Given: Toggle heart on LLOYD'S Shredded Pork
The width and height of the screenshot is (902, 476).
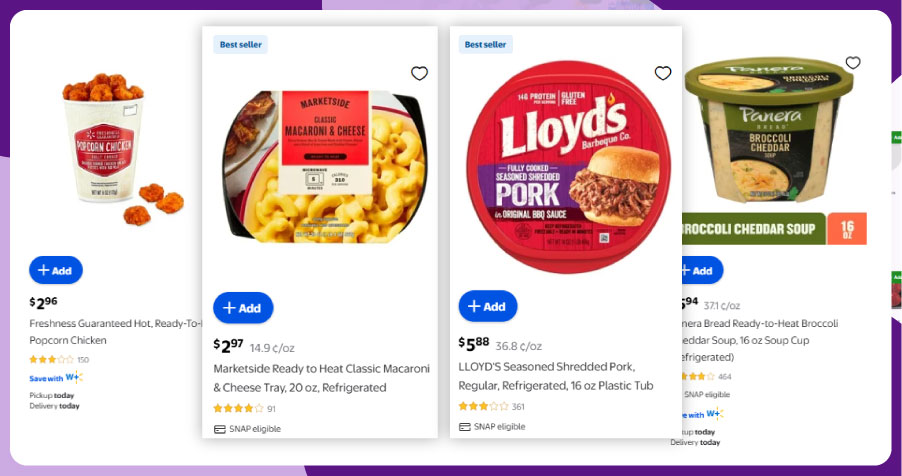Looking at the screenshot, I should 663,73.
